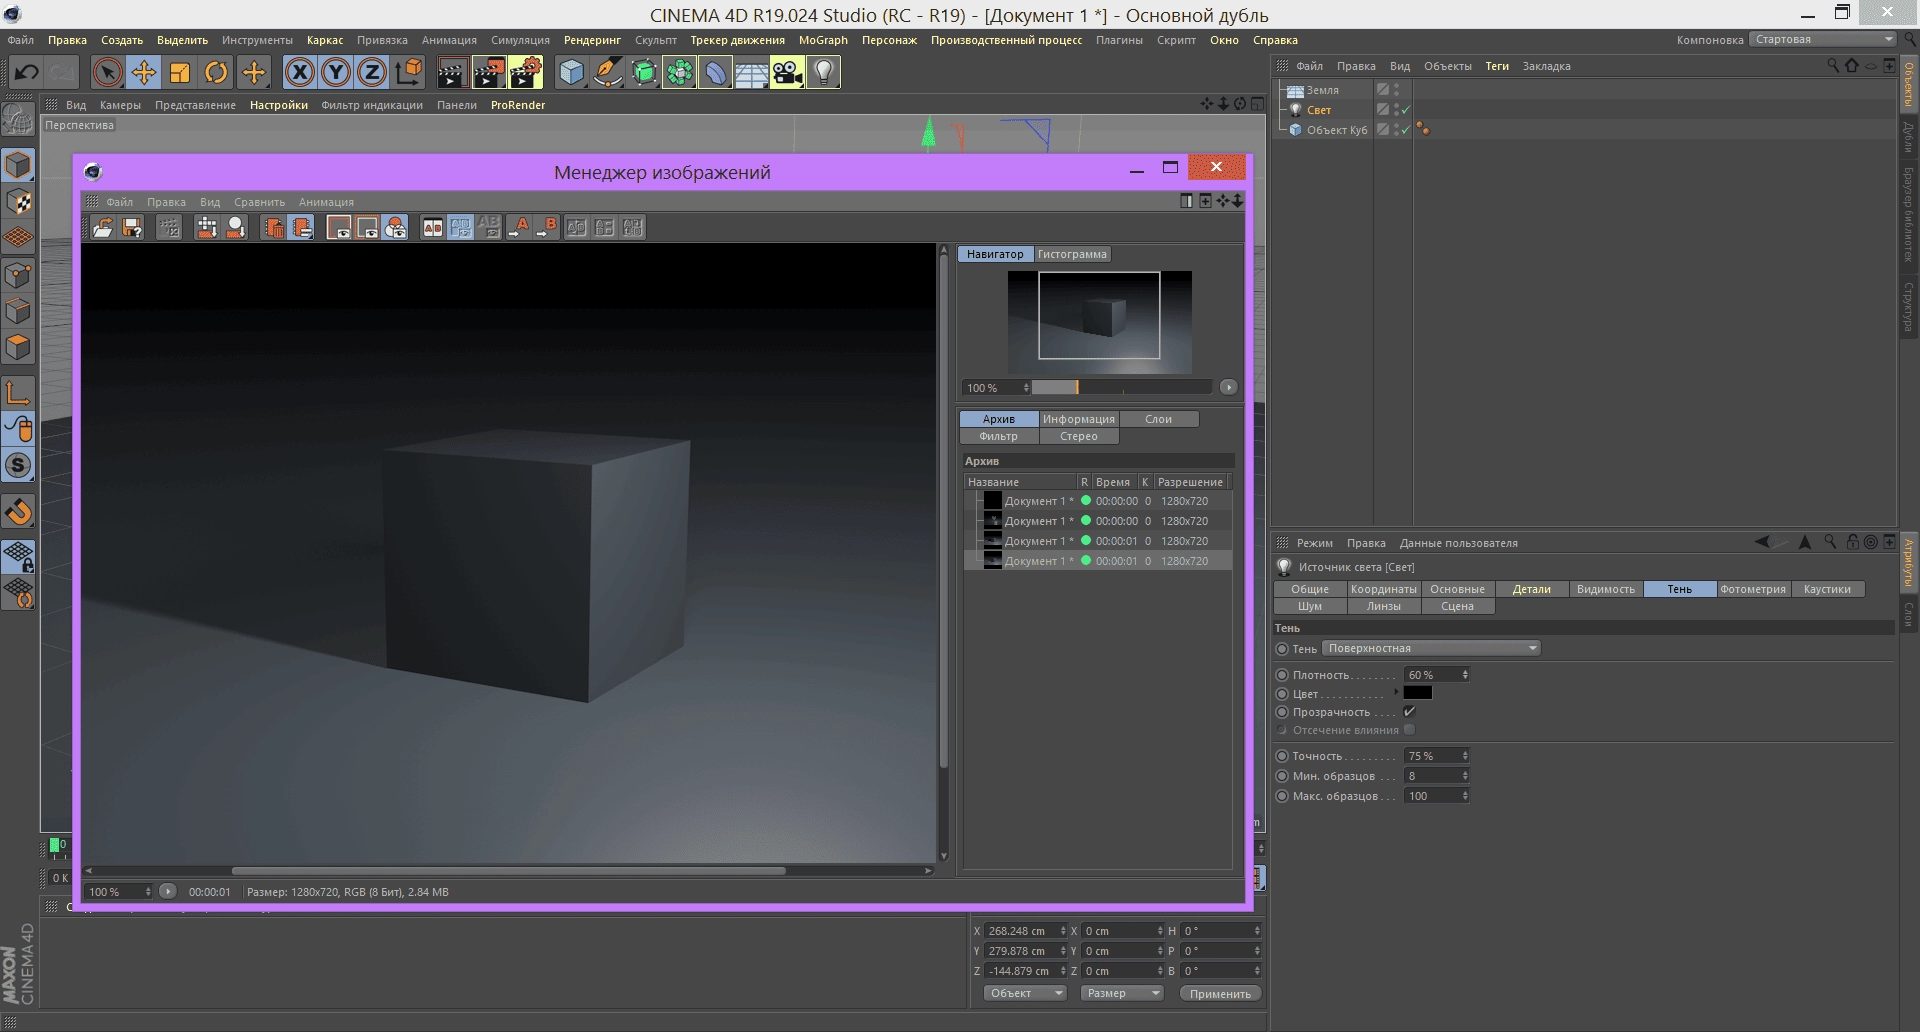Open image icon in Picture Viewer
Screen dimensions: 1920x1032
point(103,228)
